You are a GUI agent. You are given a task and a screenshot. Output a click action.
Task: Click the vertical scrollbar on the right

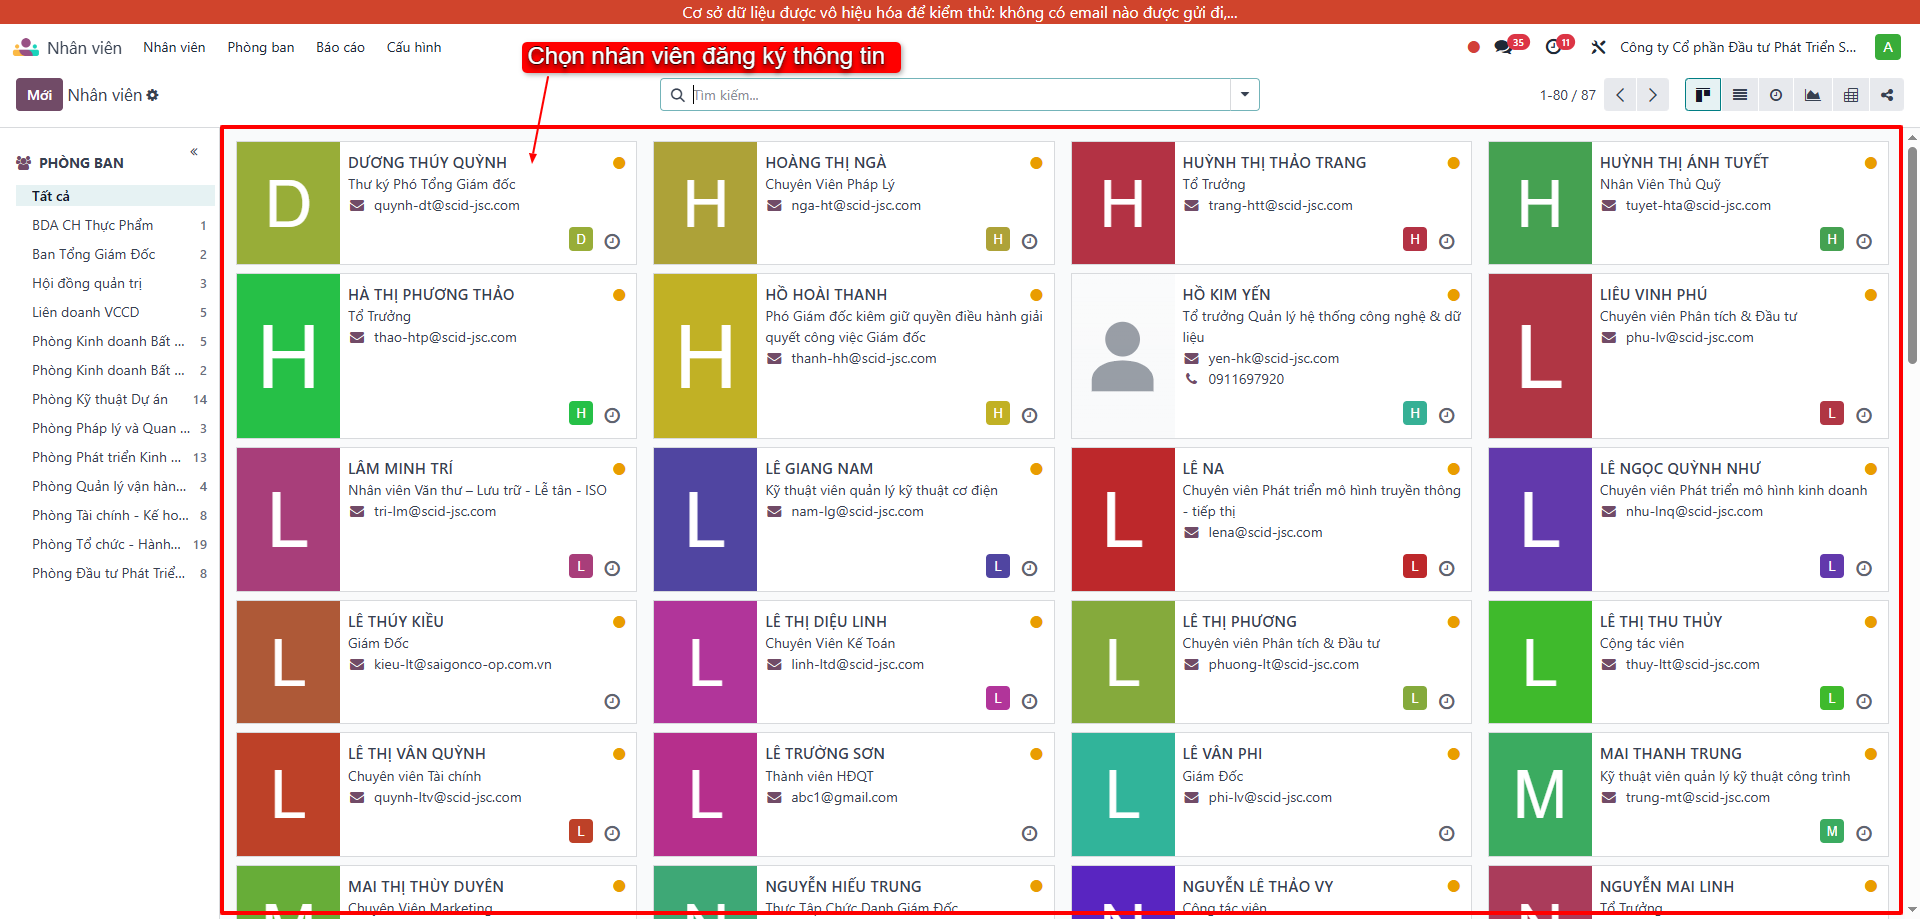coord(1912,255)
